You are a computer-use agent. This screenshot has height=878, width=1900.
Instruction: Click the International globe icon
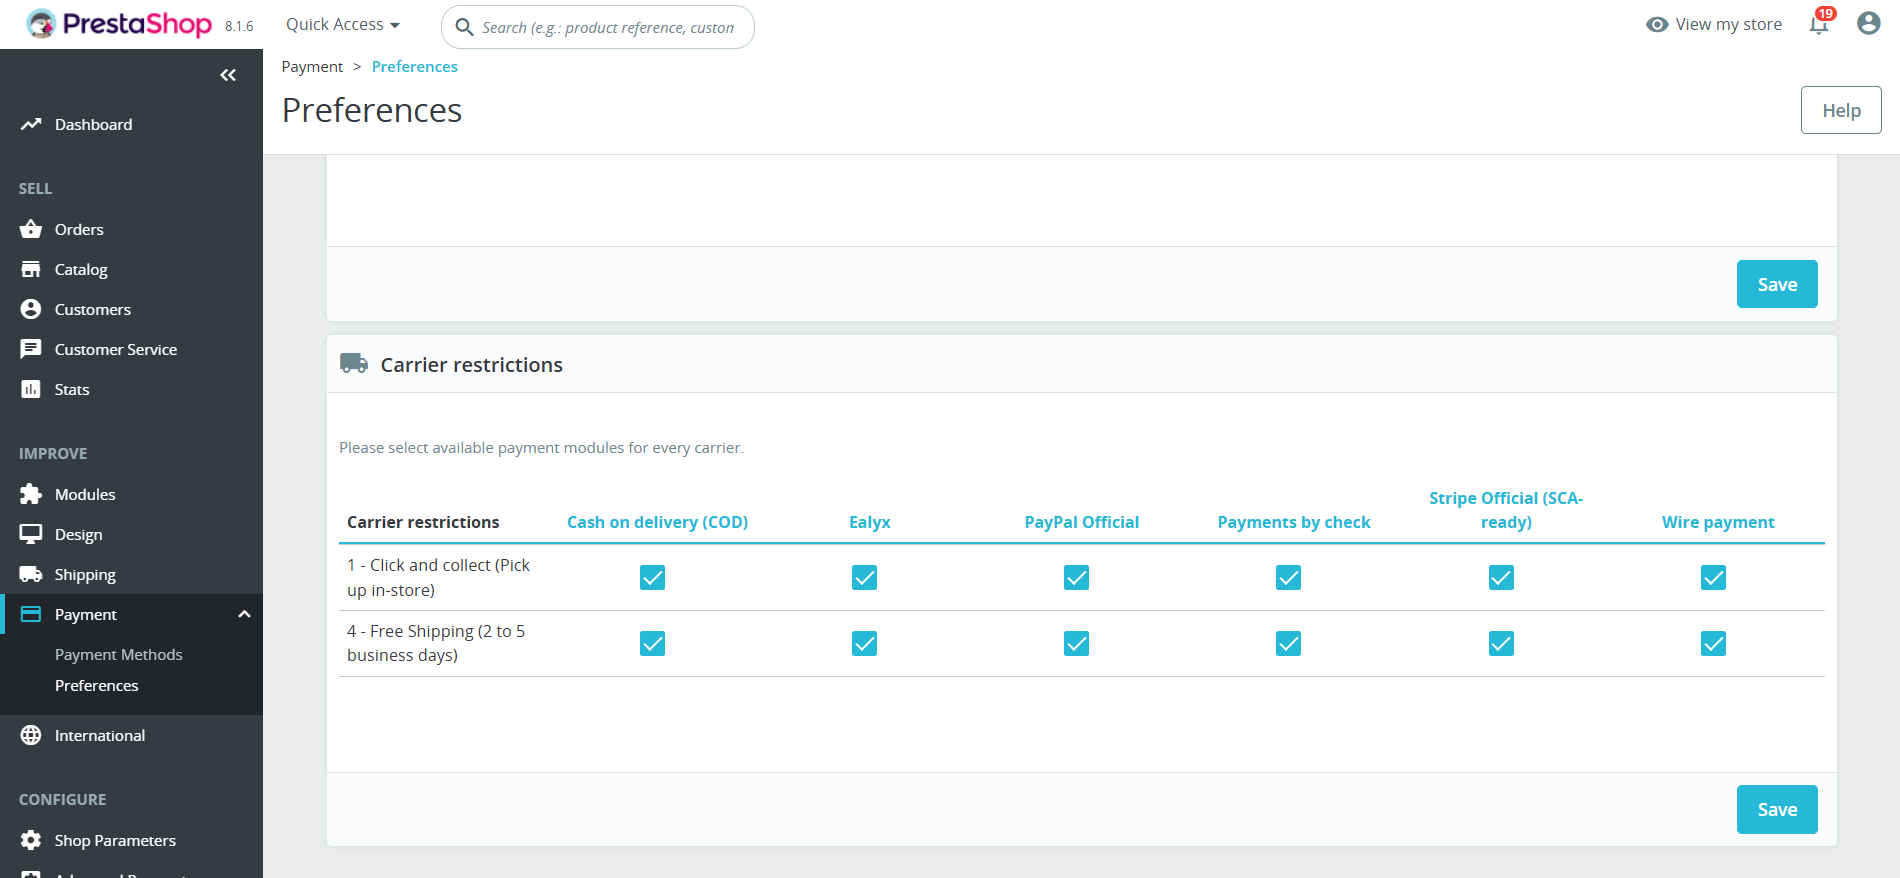point(31,735)
